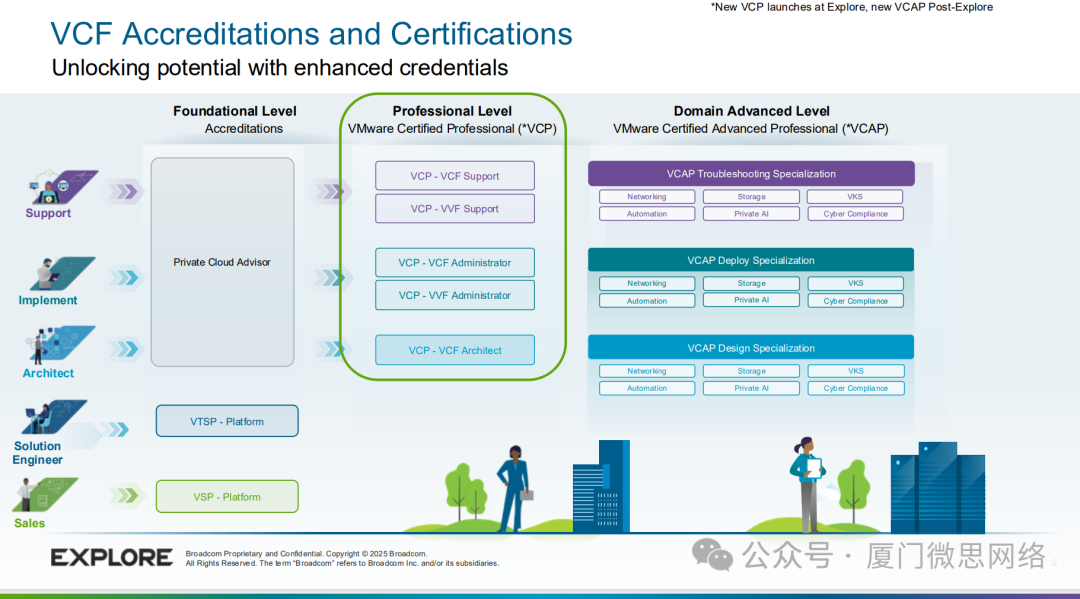Click the "Support" role label
This screenshot has width=1080, height=599.
48,213
